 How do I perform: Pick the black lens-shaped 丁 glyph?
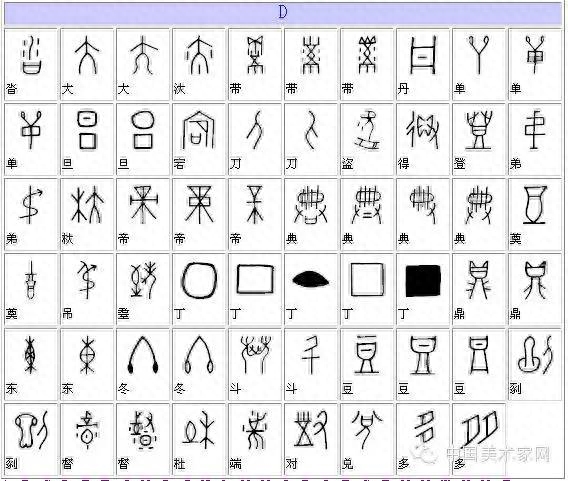(311, 289)
